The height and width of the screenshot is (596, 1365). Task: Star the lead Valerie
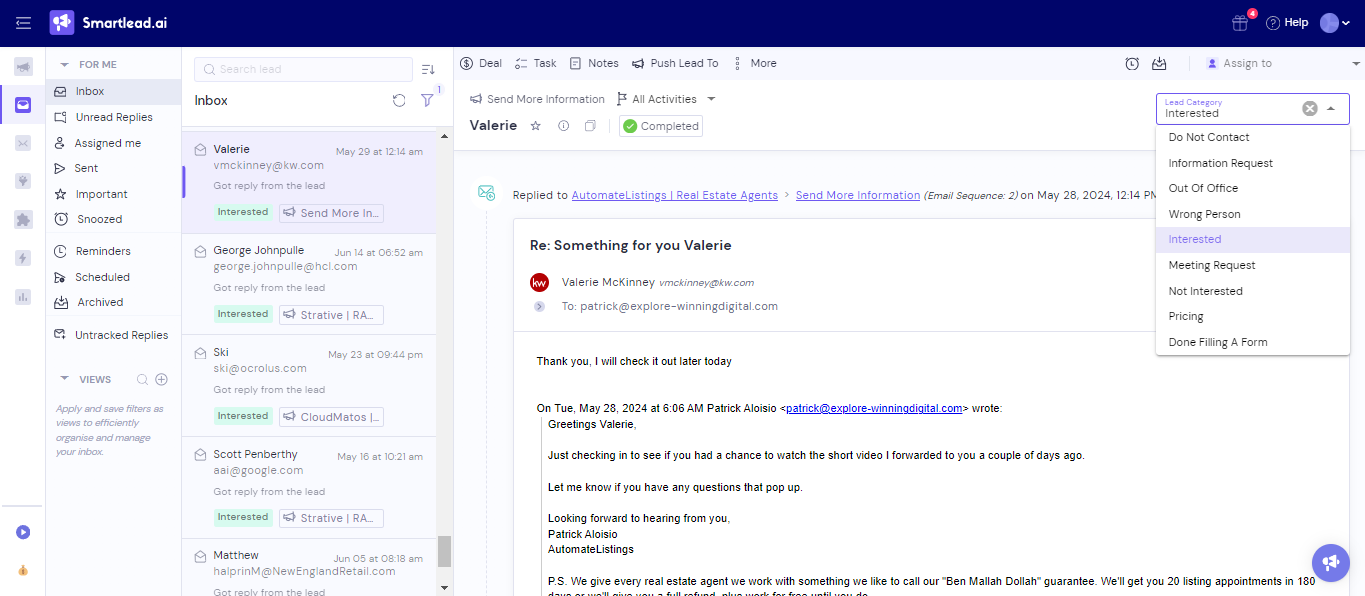(535, 126)
